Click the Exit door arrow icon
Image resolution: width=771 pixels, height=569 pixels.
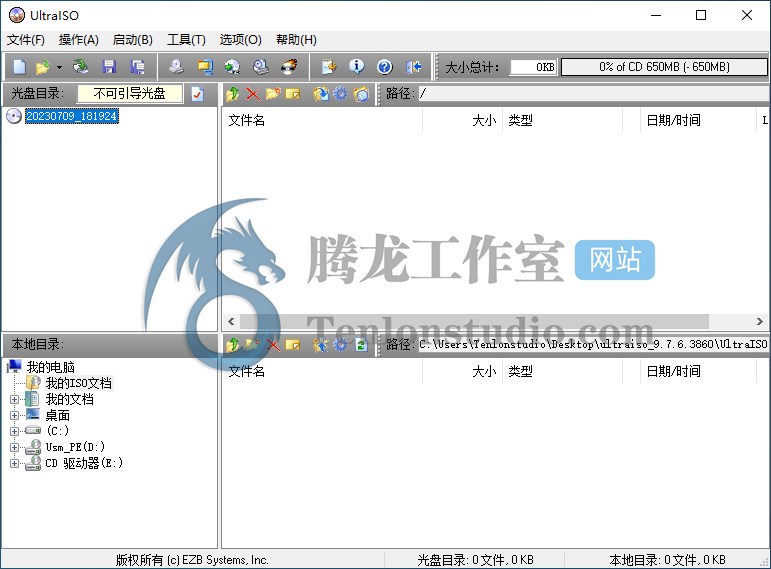tap(414, 66)
